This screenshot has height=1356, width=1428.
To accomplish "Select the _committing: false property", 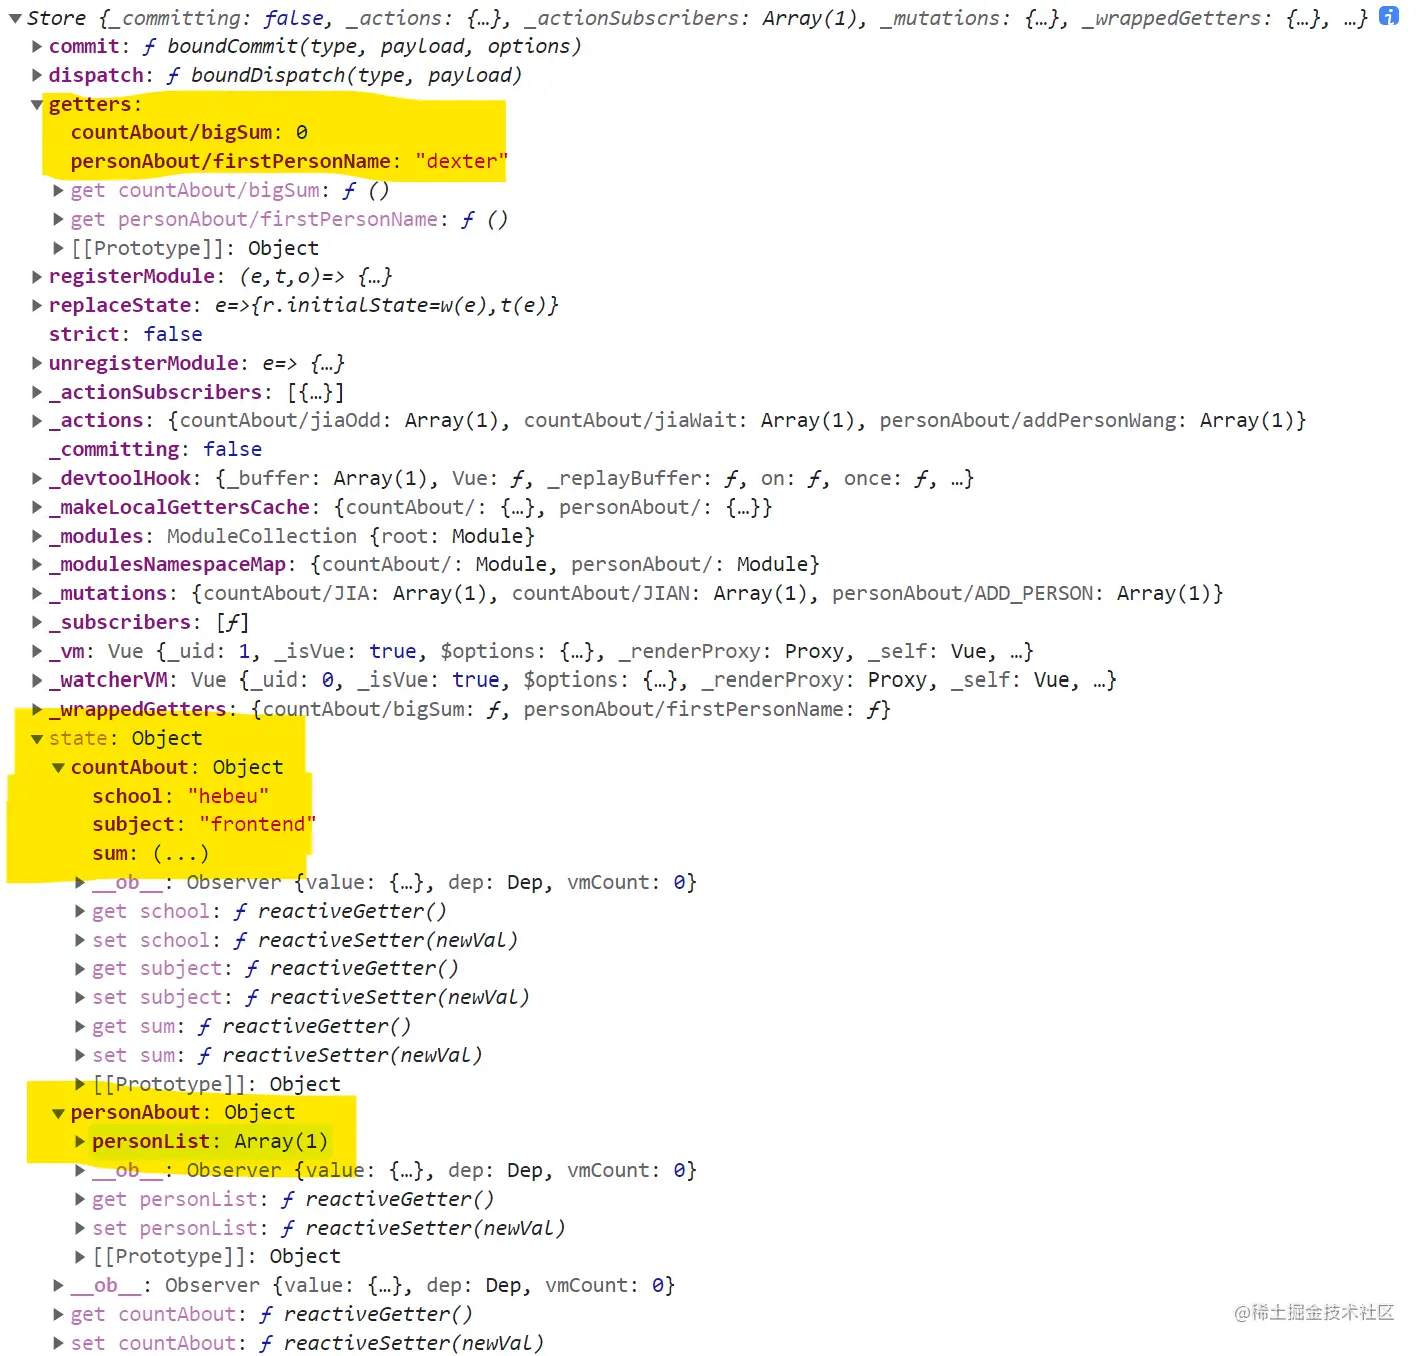I will click(155, 449).
